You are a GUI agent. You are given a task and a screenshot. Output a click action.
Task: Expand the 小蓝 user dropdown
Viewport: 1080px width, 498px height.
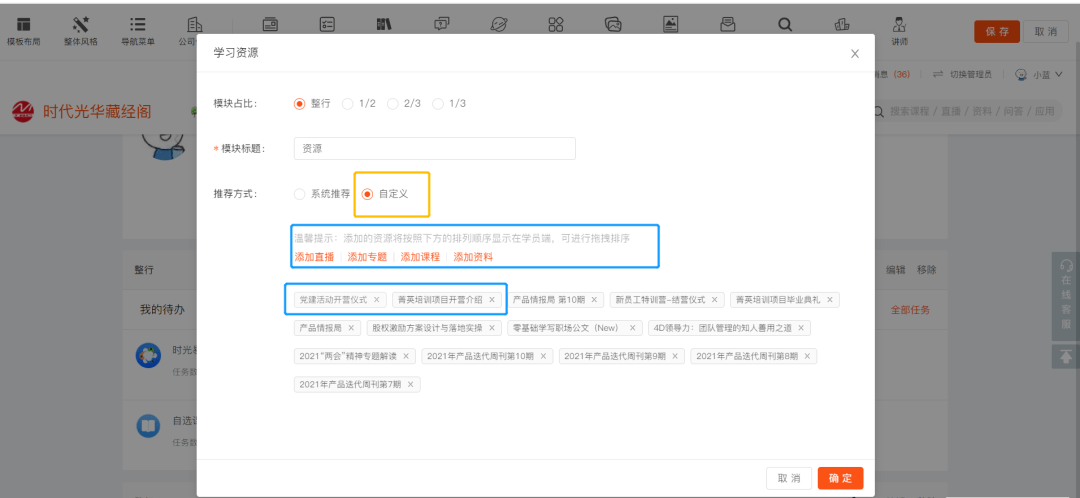click(x=1038, y=74)
